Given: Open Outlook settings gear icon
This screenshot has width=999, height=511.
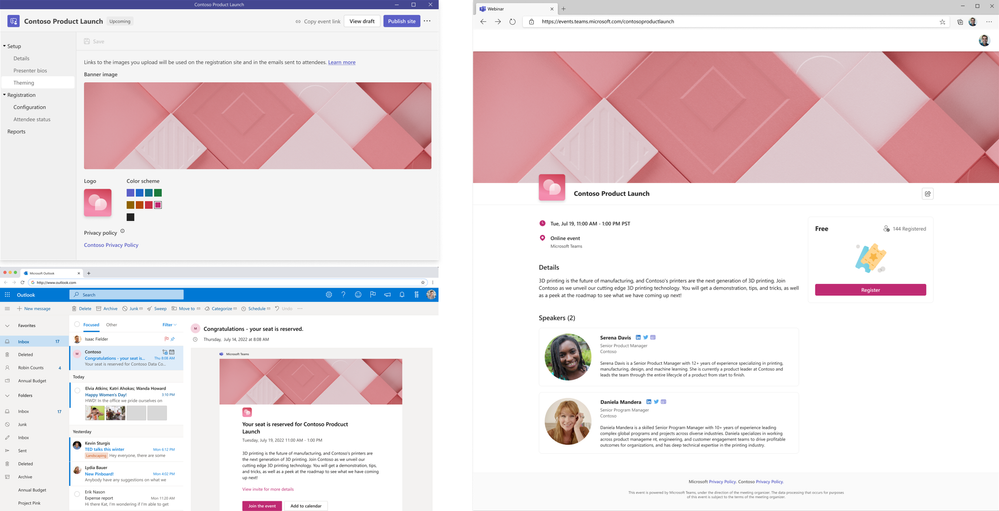Looking at the screenshot, I should pos(329,294).
